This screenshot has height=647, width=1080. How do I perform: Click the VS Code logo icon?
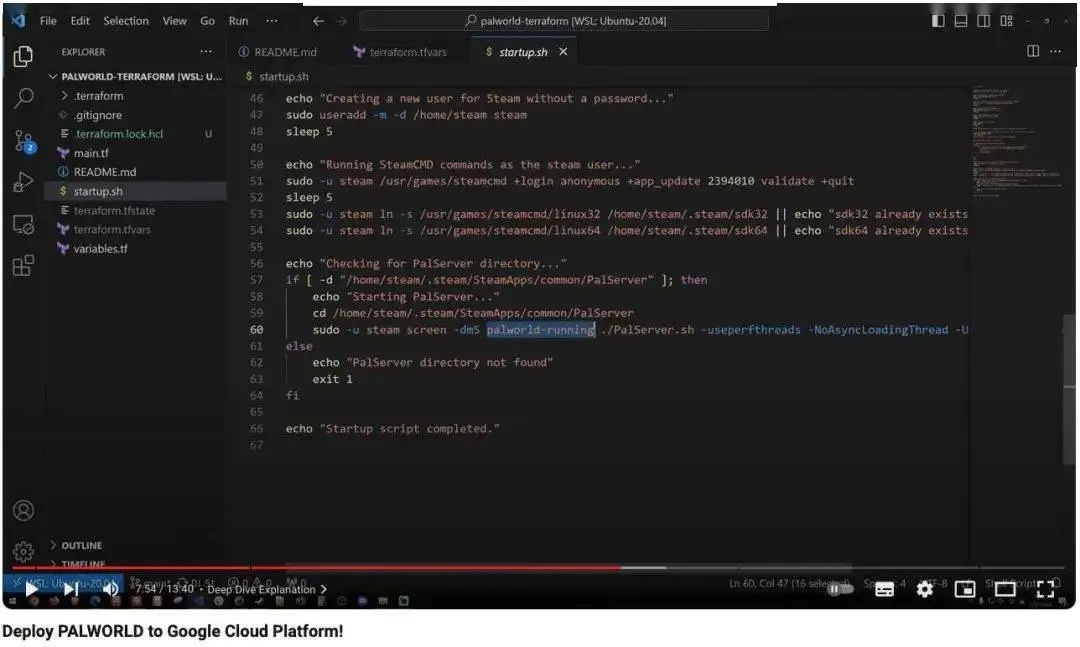18,21
